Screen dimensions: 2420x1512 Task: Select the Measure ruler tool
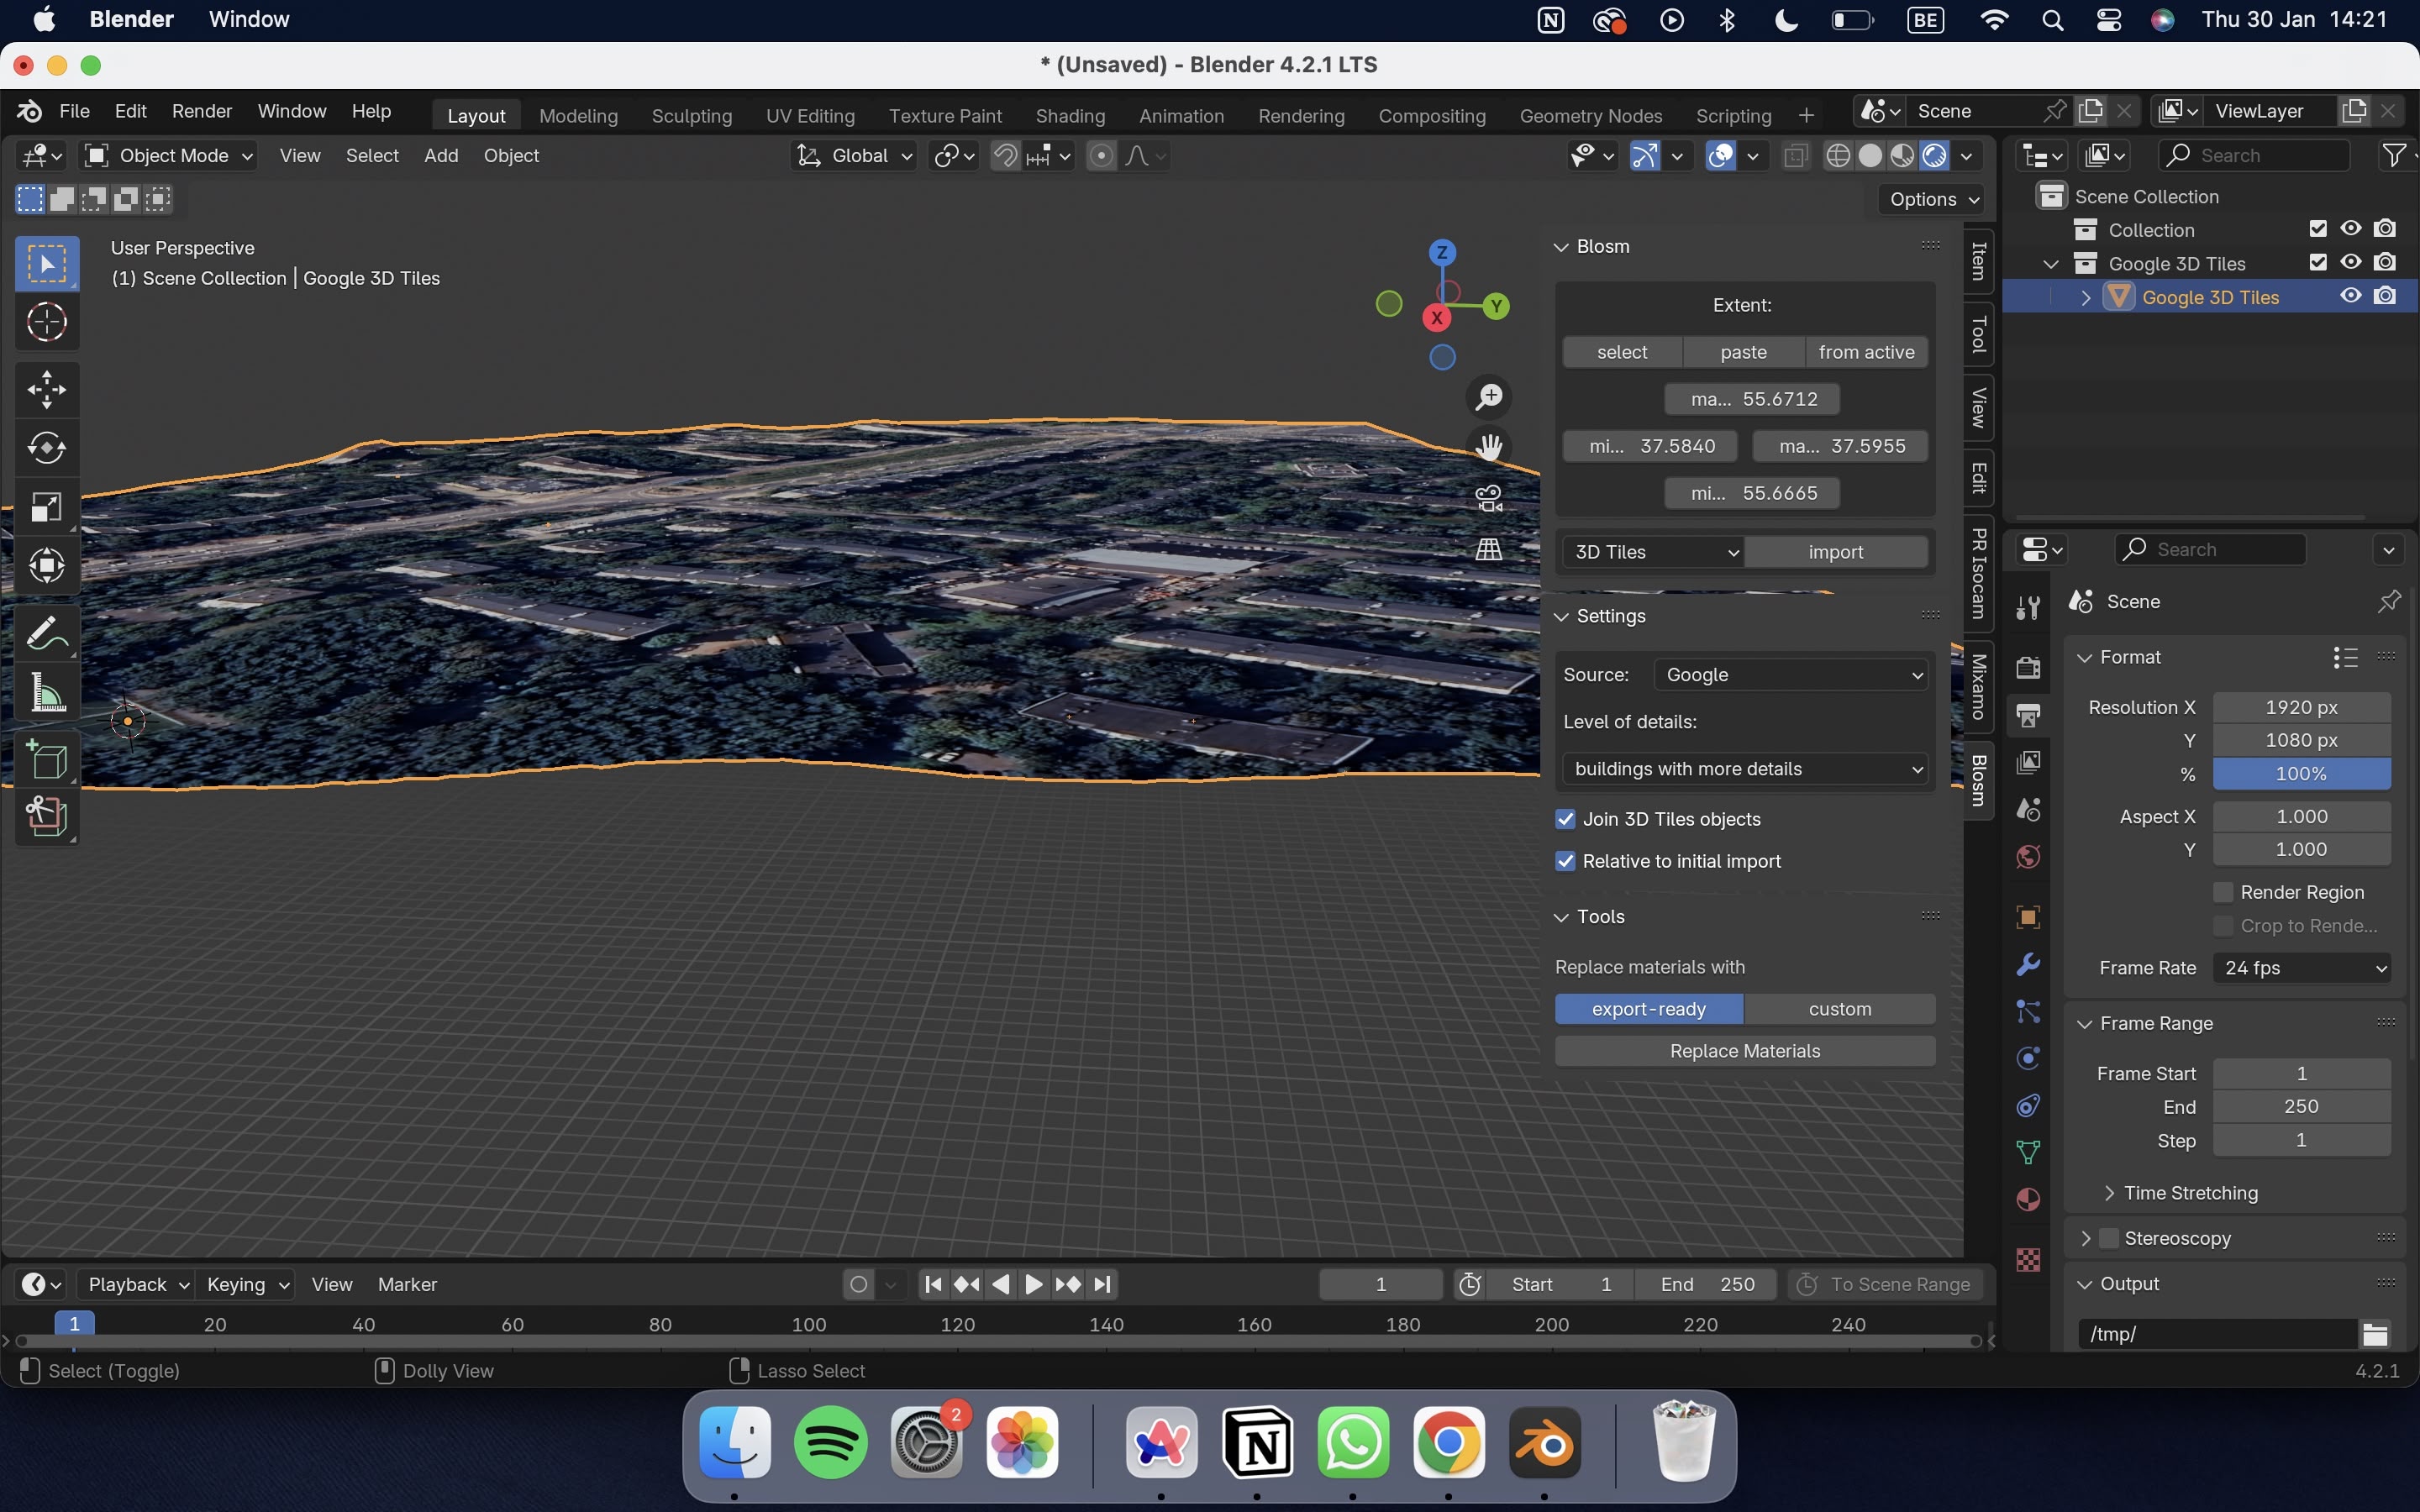(x=46, y=691)
